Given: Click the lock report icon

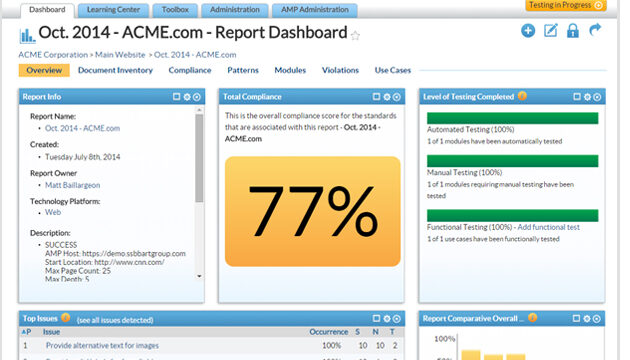Looking at the screenshot, I should point(573,31).
